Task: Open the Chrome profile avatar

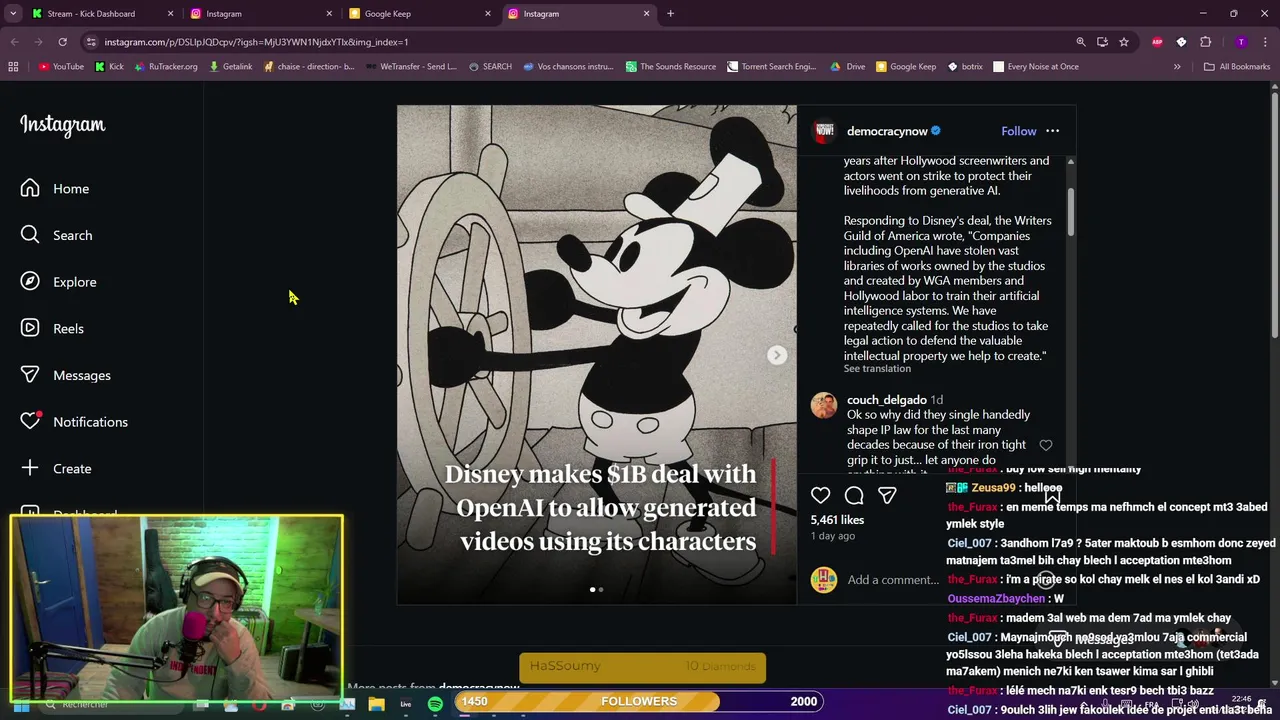Action: [x=1241, y=42]
